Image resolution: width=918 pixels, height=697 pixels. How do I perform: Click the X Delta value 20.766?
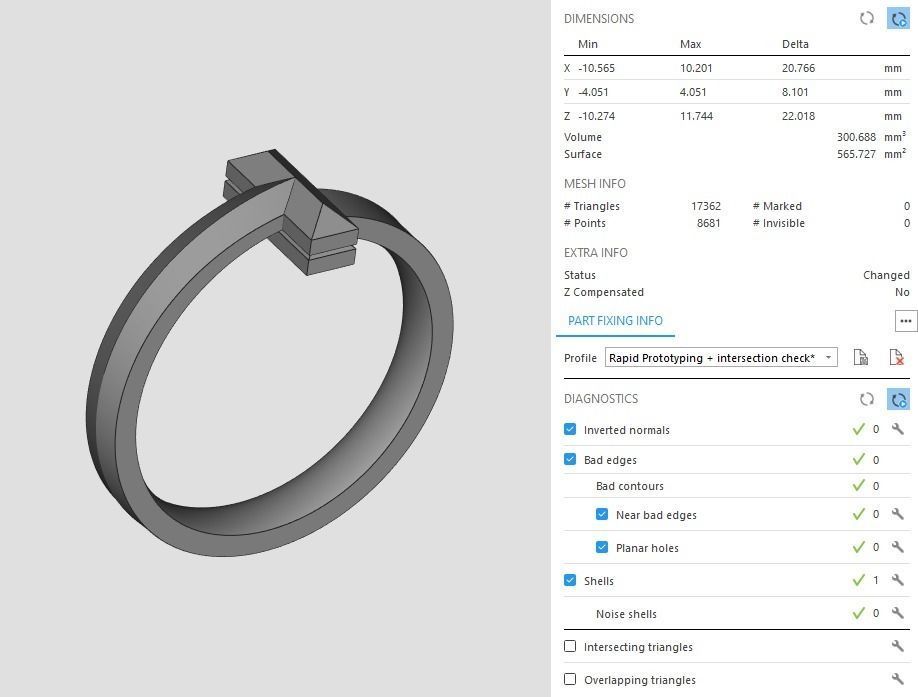799,68
